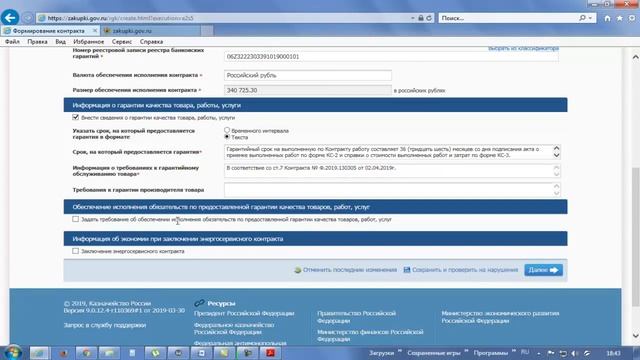Select the Временного интервала radio button
Screen dimensions: 640x360
[x=227, y=130]
